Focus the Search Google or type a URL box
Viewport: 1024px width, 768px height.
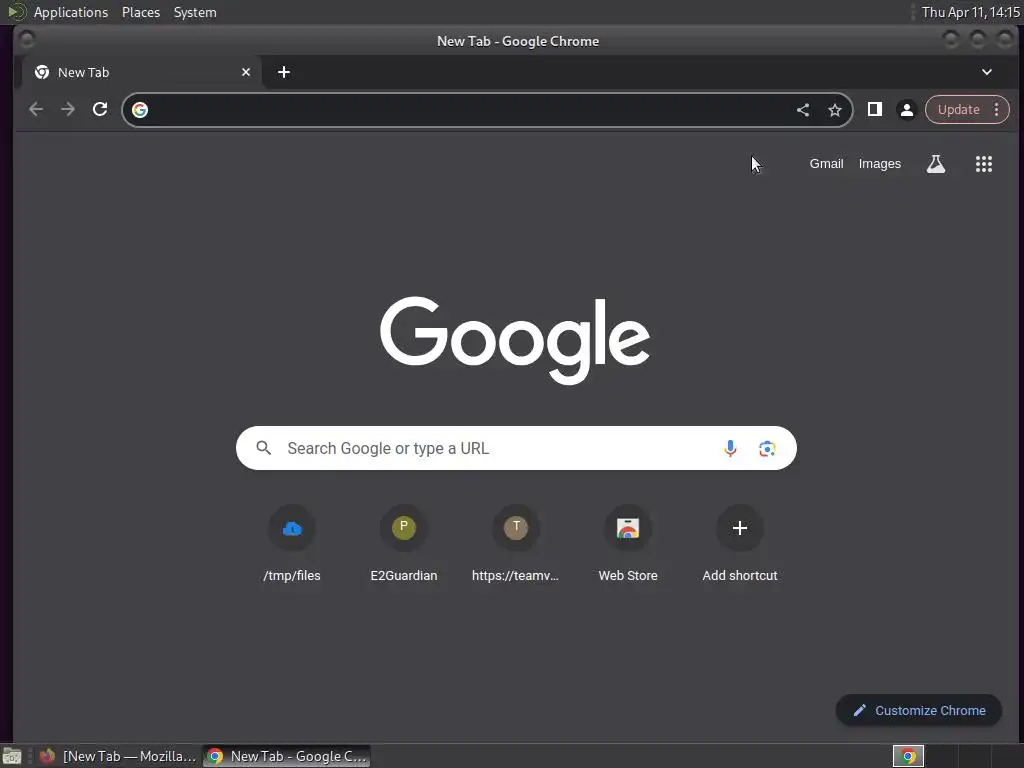[x=516, y=448]
